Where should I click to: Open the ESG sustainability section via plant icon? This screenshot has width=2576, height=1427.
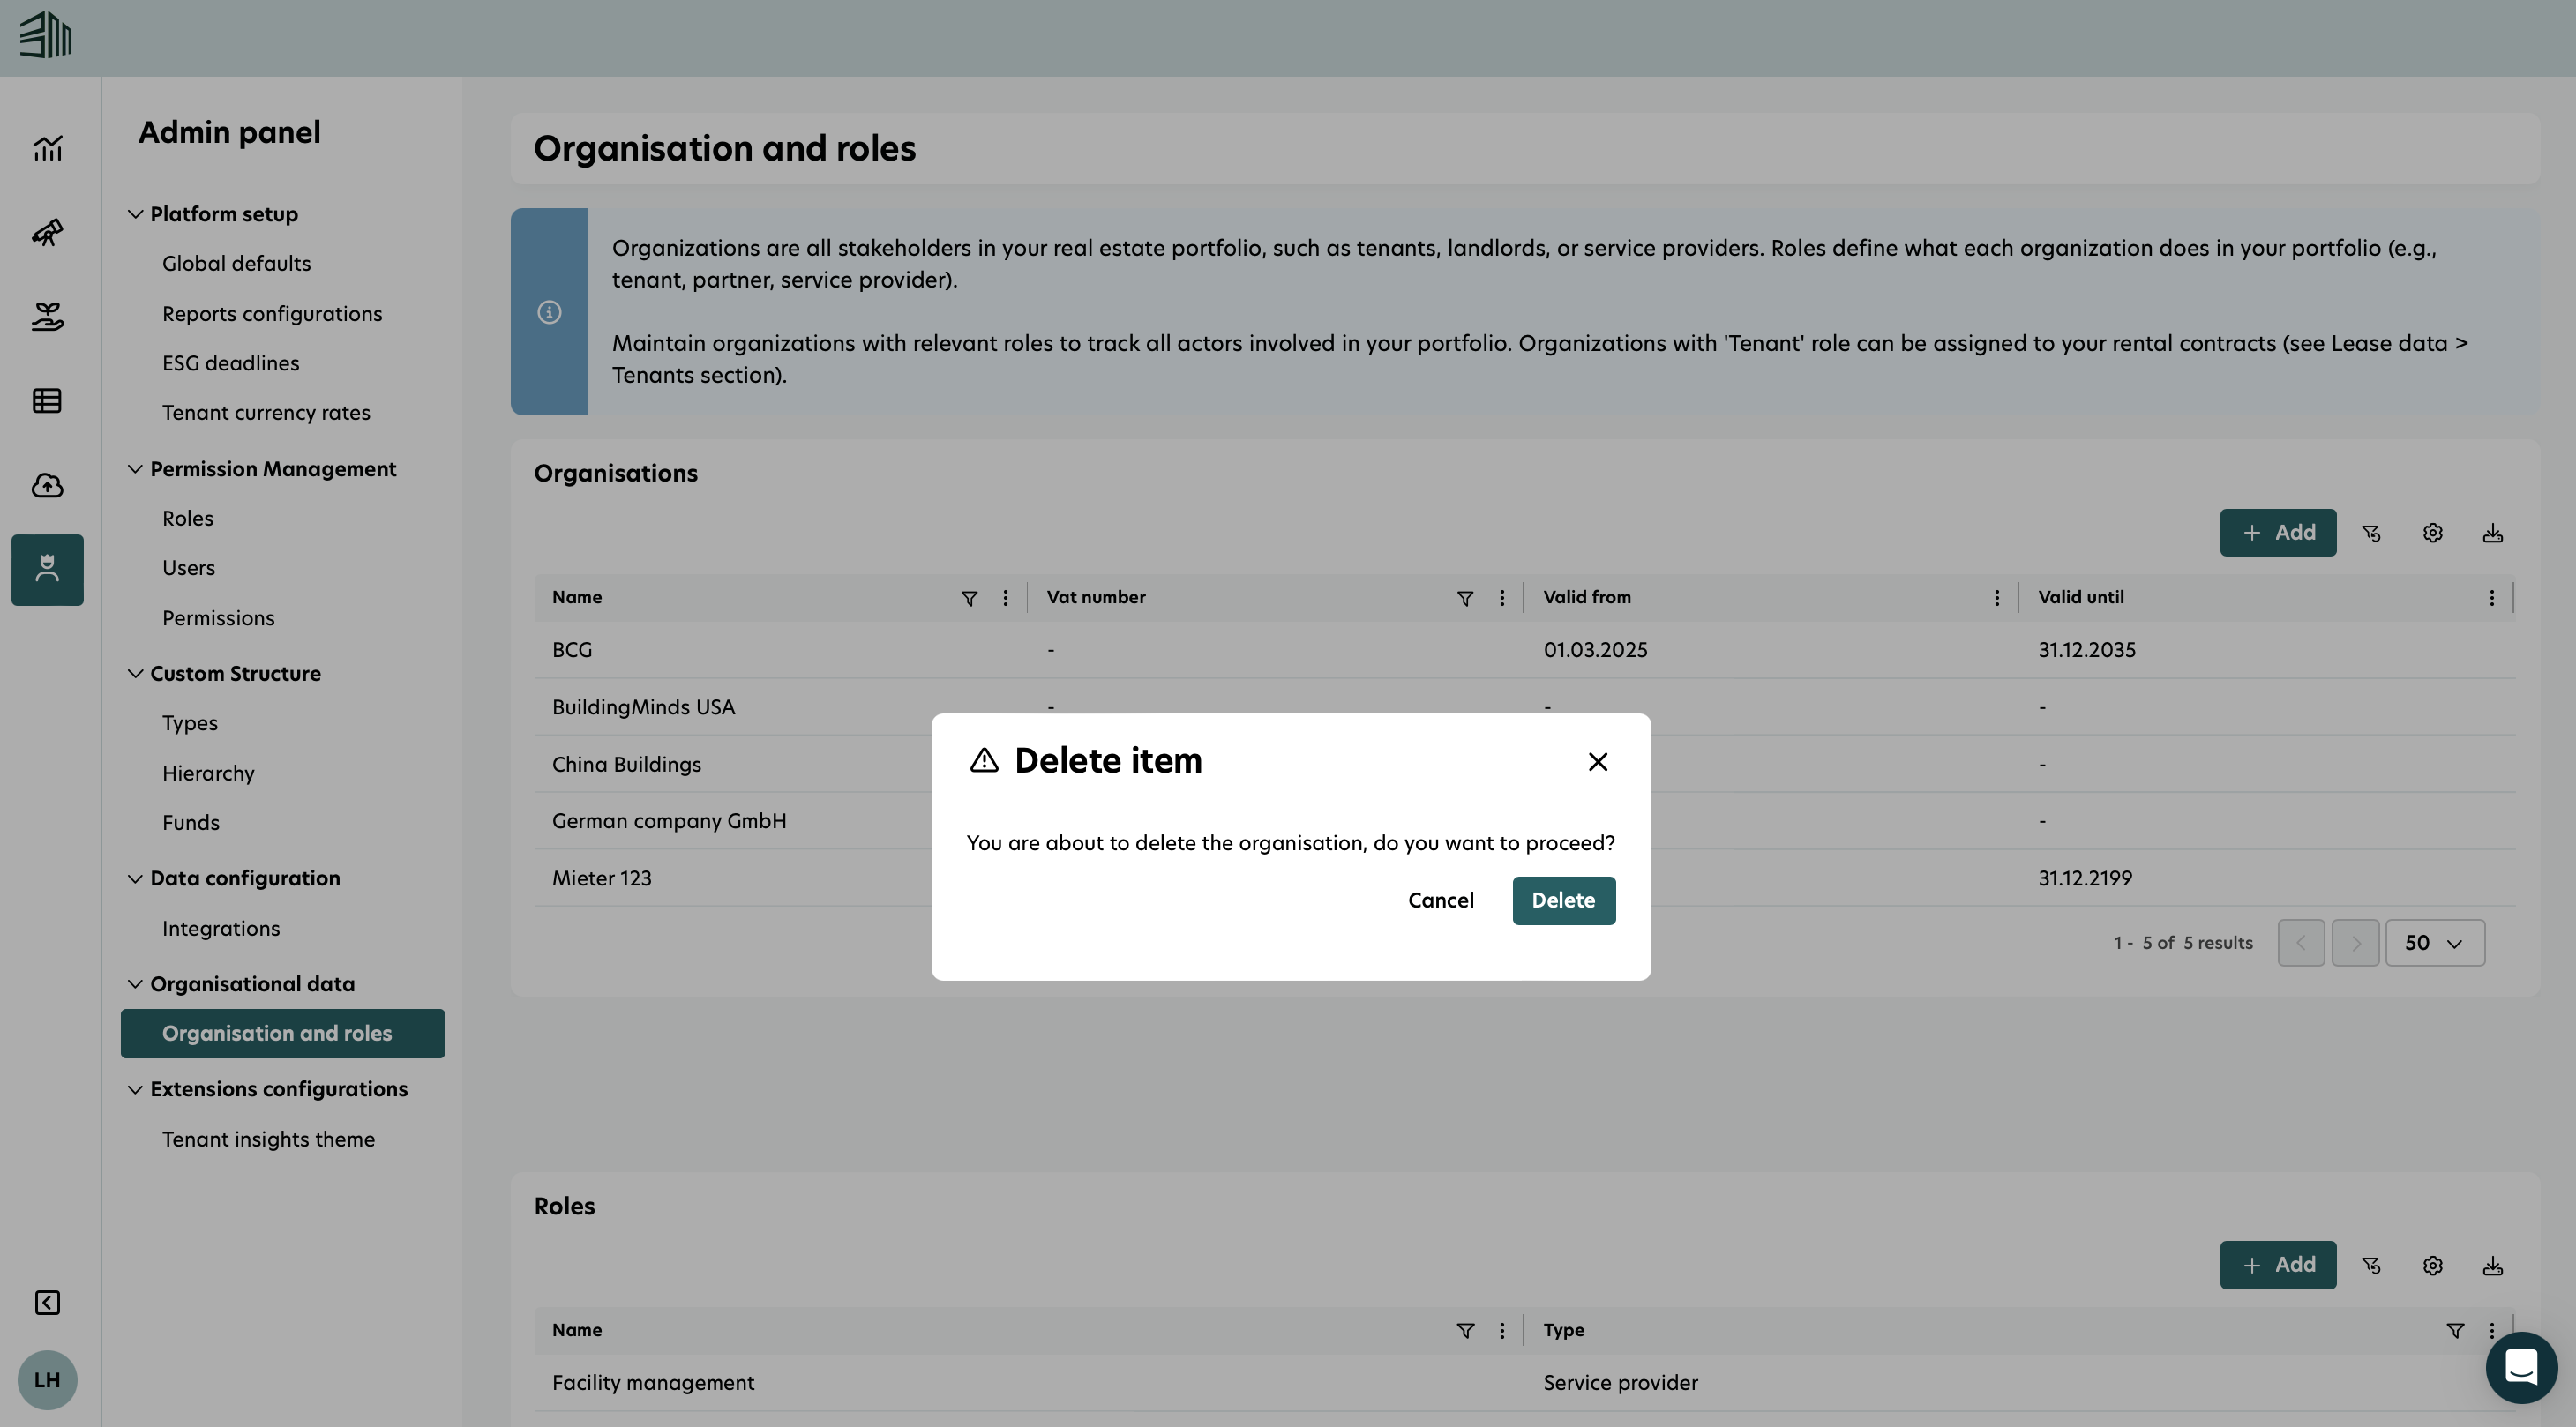pos(47,316)
